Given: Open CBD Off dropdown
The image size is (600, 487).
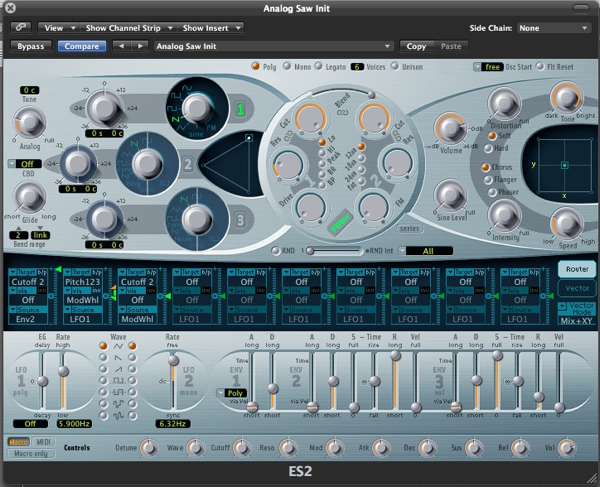Looking at the screenshot, I should point(24,164).
